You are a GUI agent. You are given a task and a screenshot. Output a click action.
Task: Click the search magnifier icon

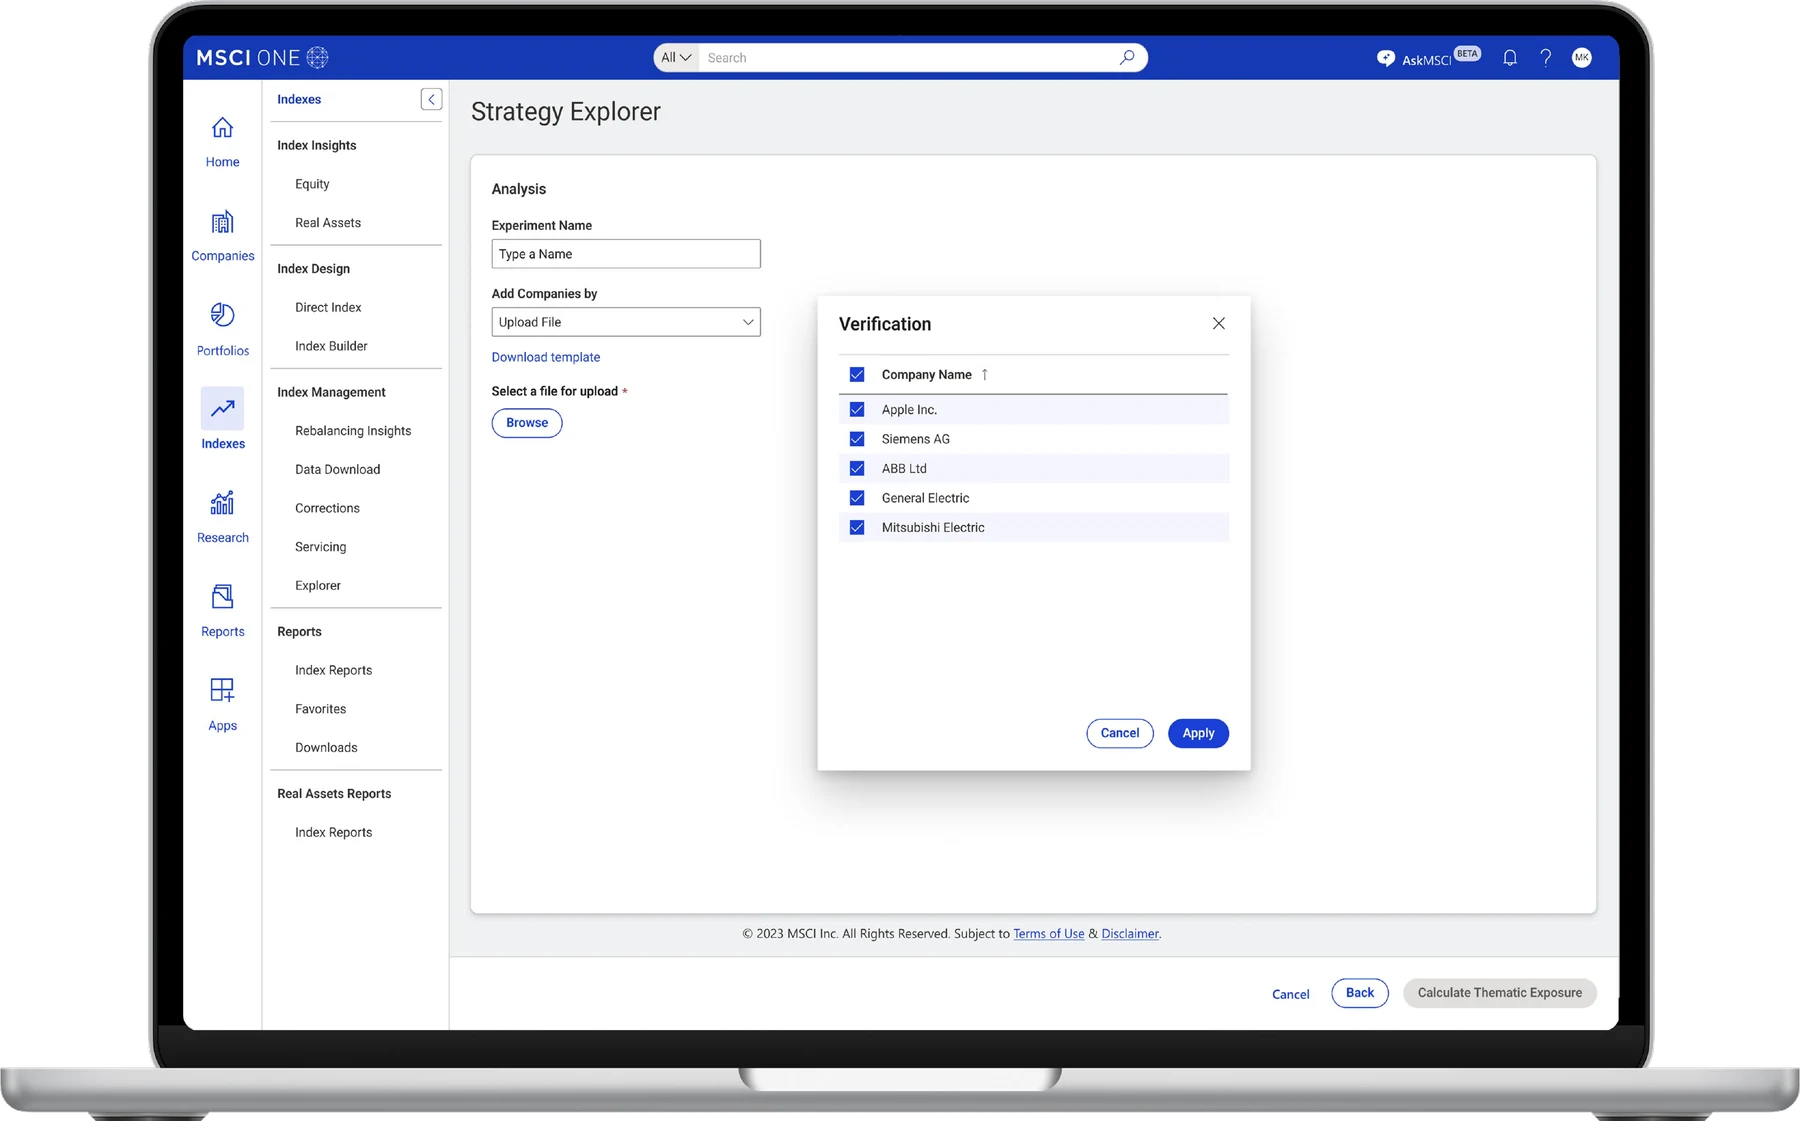click(1127, 57)
